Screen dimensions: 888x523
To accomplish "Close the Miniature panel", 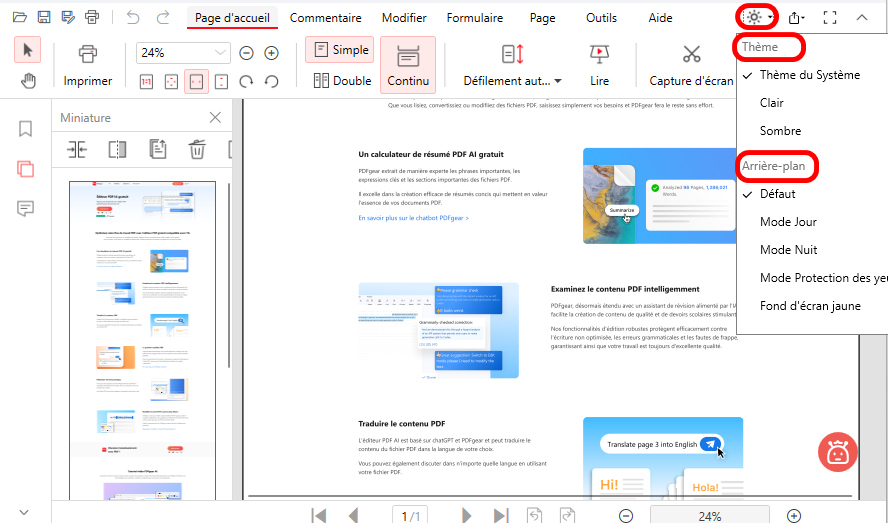I will (215, 117).
